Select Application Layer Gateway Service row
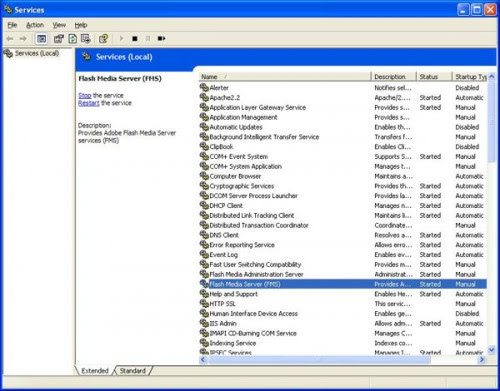Image resolution: width=500 pixels, height=391 pixels. (343, 107)
